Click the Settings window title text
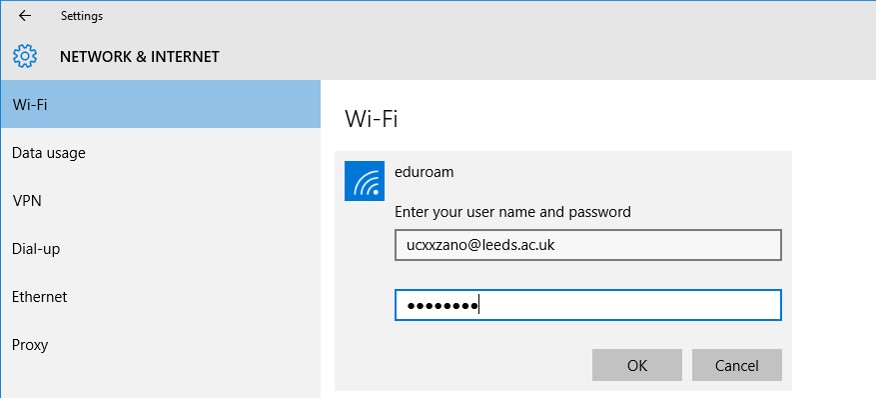The height and width of the screenshot is (398, 876). [x=82, y=16]
